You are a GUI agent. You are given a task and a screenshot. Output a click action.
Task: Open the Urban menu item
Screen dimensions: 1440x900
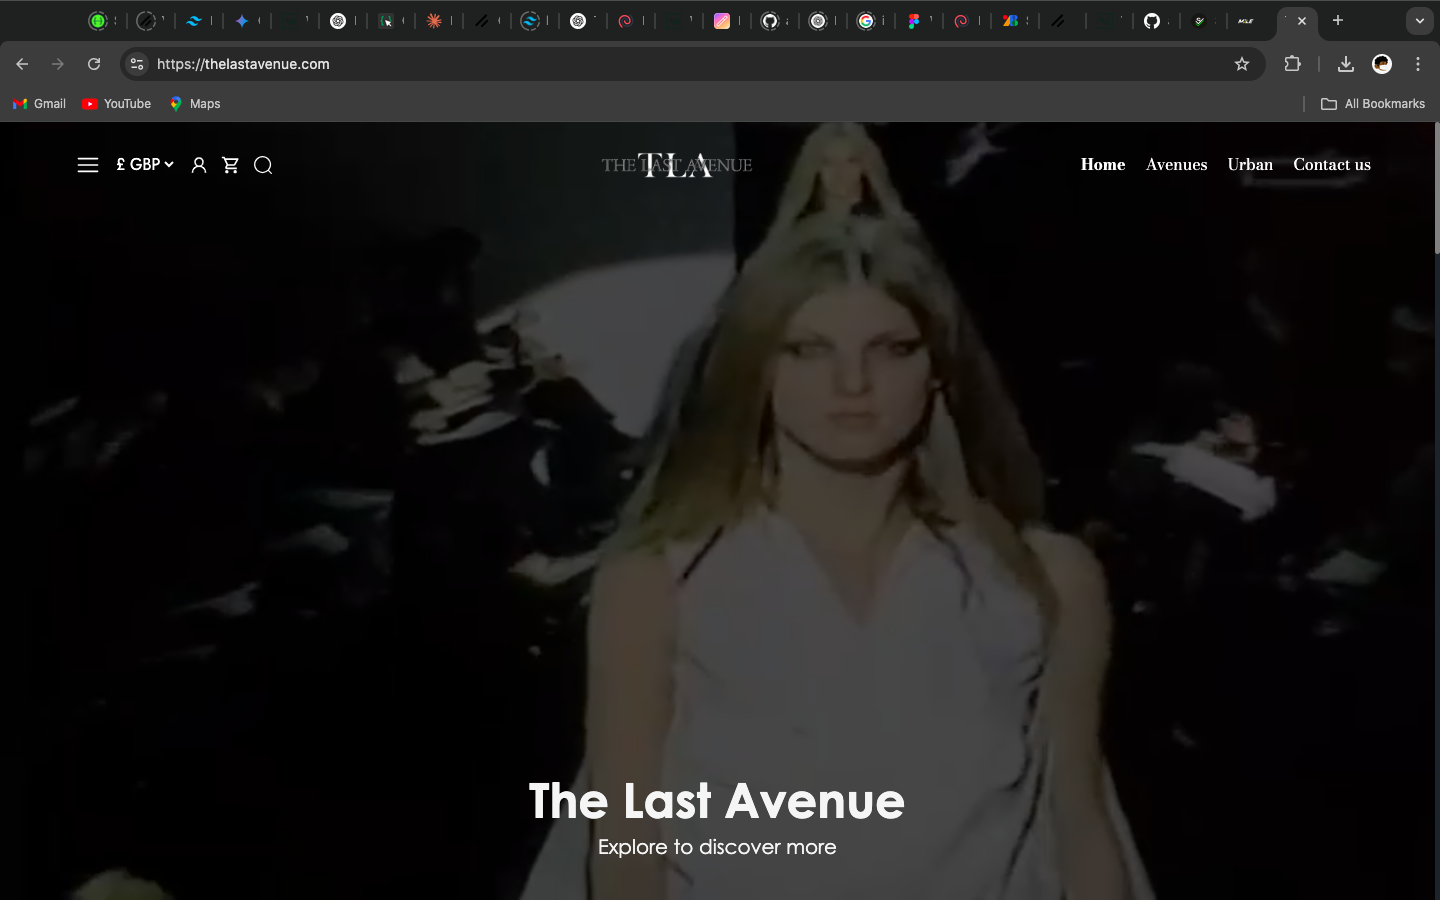[1250, 164]
